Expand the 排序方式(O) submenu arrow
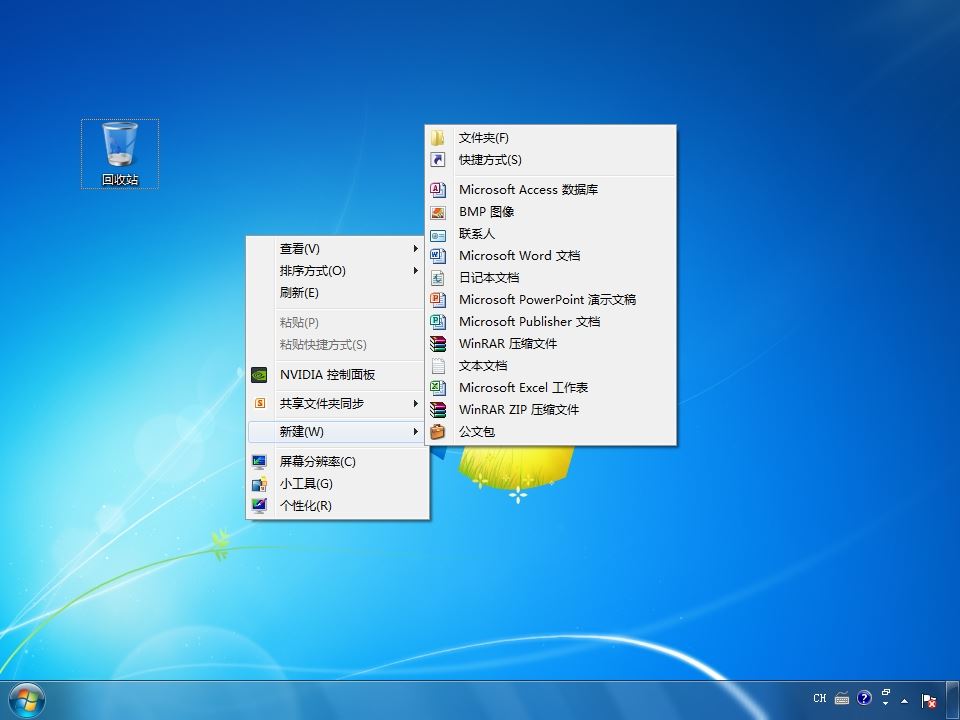Screen dimensions: 960x720 point(415,271)
